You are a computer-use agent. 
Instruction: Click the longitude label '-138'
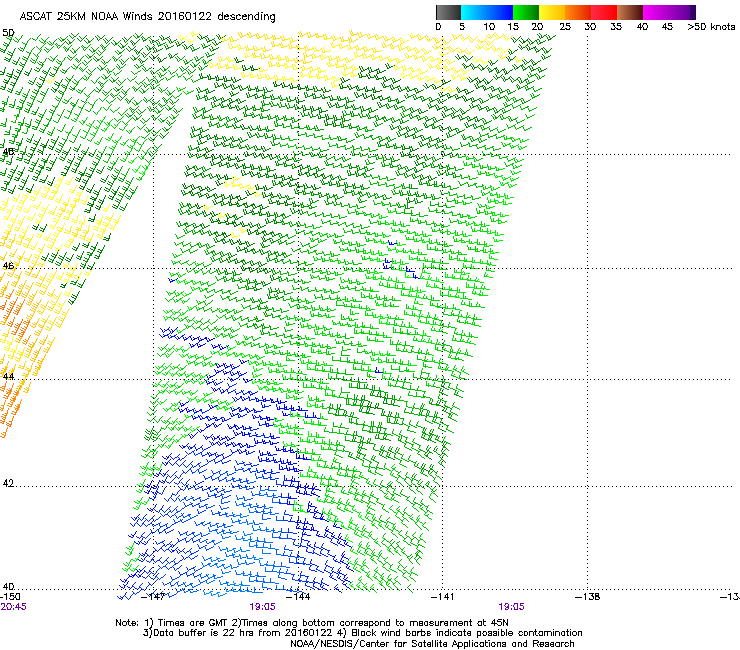[588, 597]
